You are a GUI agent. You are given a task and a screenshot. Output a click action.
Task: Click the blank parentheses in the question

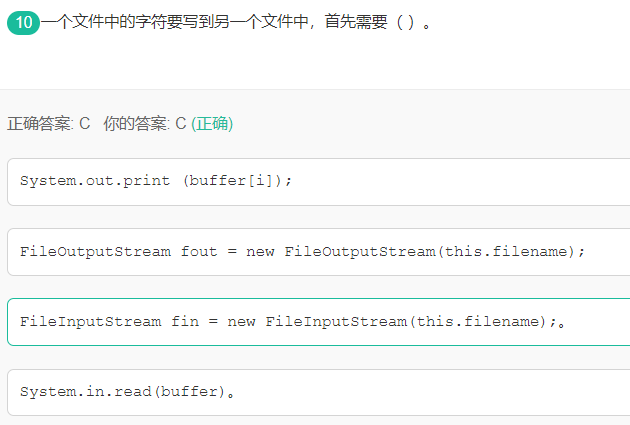(x=405, y=22)
